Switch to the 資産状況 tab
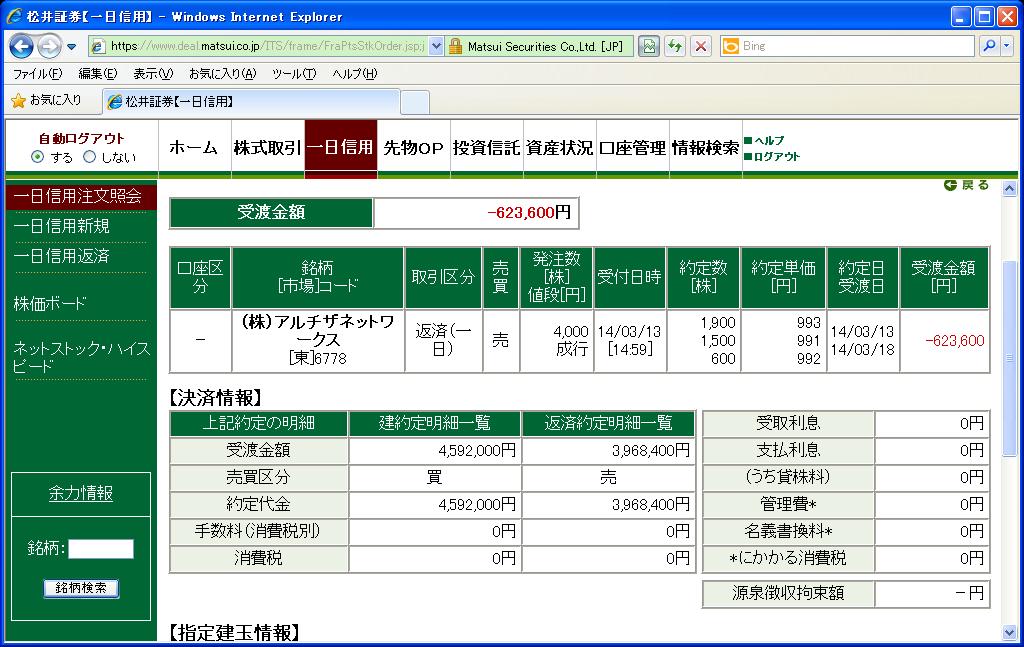The image size is (1024, 647). coord(559,148)
